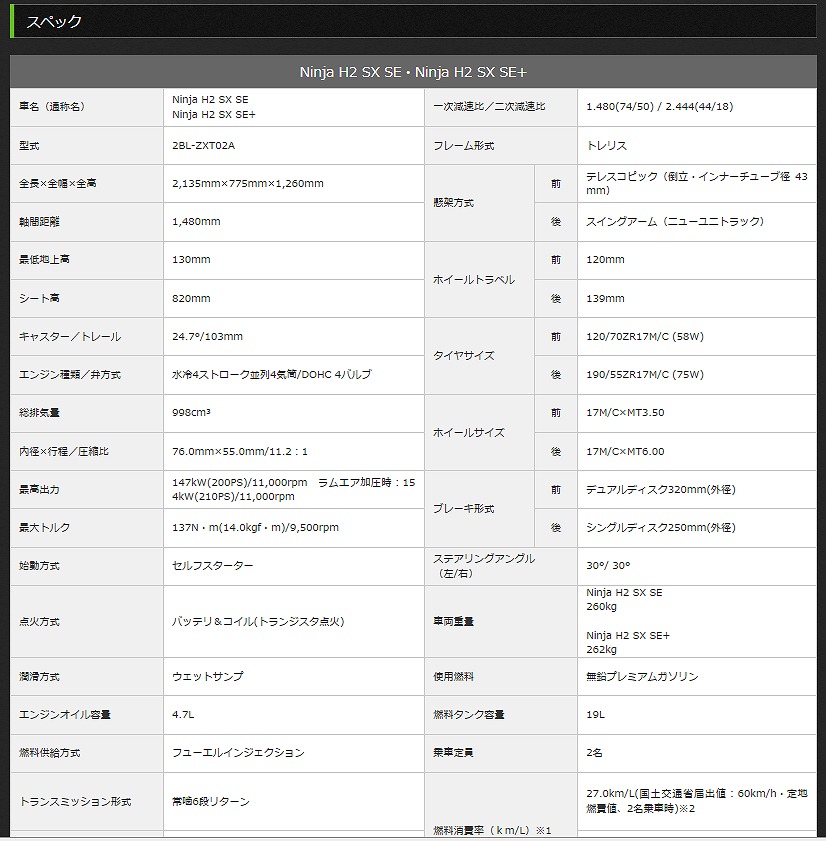Click the wheelbase value 1,480mm
The image size is (826, 841).
click(196, 222)
